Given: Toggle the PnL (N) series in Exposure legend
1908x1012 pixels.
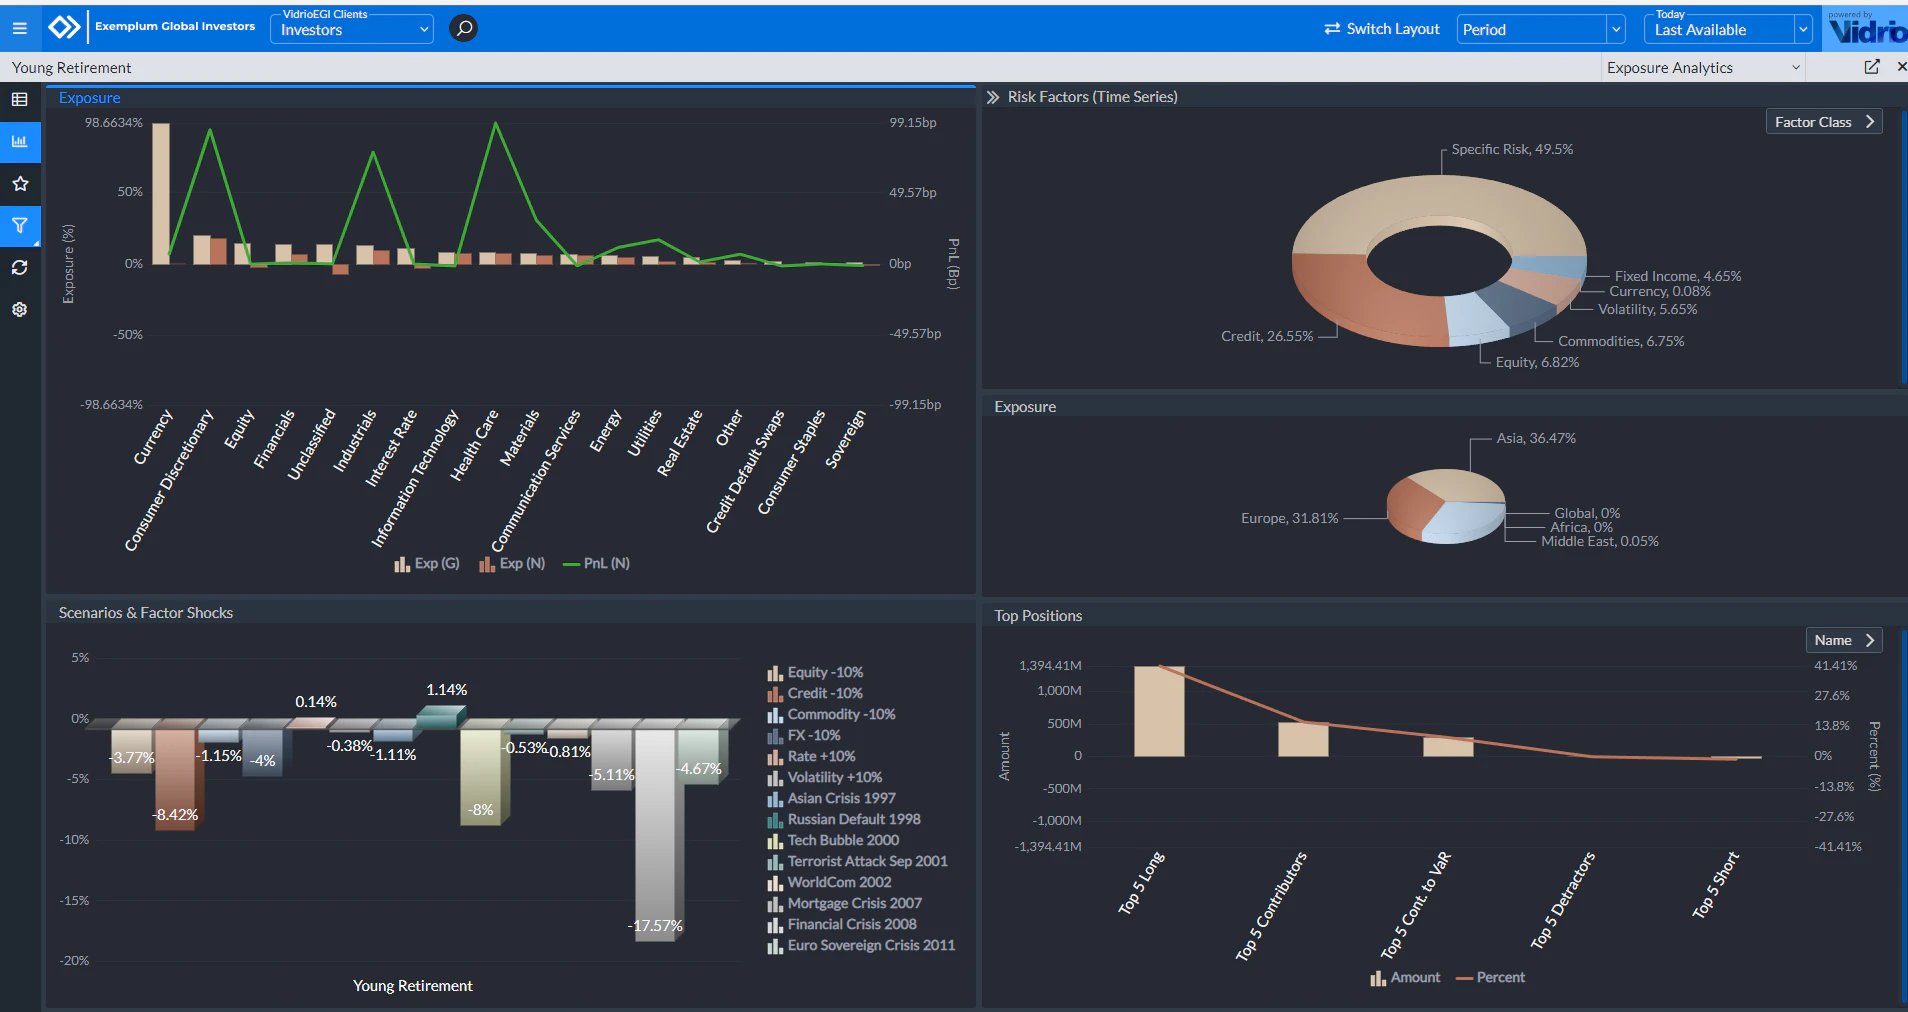Looking at the screenshot, I should tap(595, 563).
